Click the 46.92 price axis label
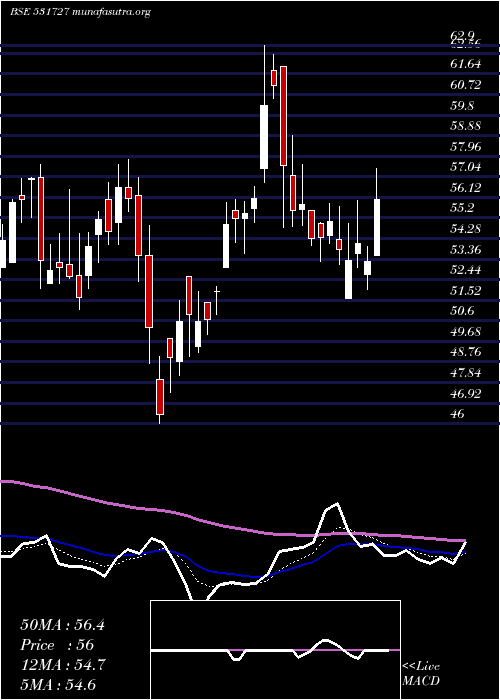This screenshot has height=700, width=500. 466,394
